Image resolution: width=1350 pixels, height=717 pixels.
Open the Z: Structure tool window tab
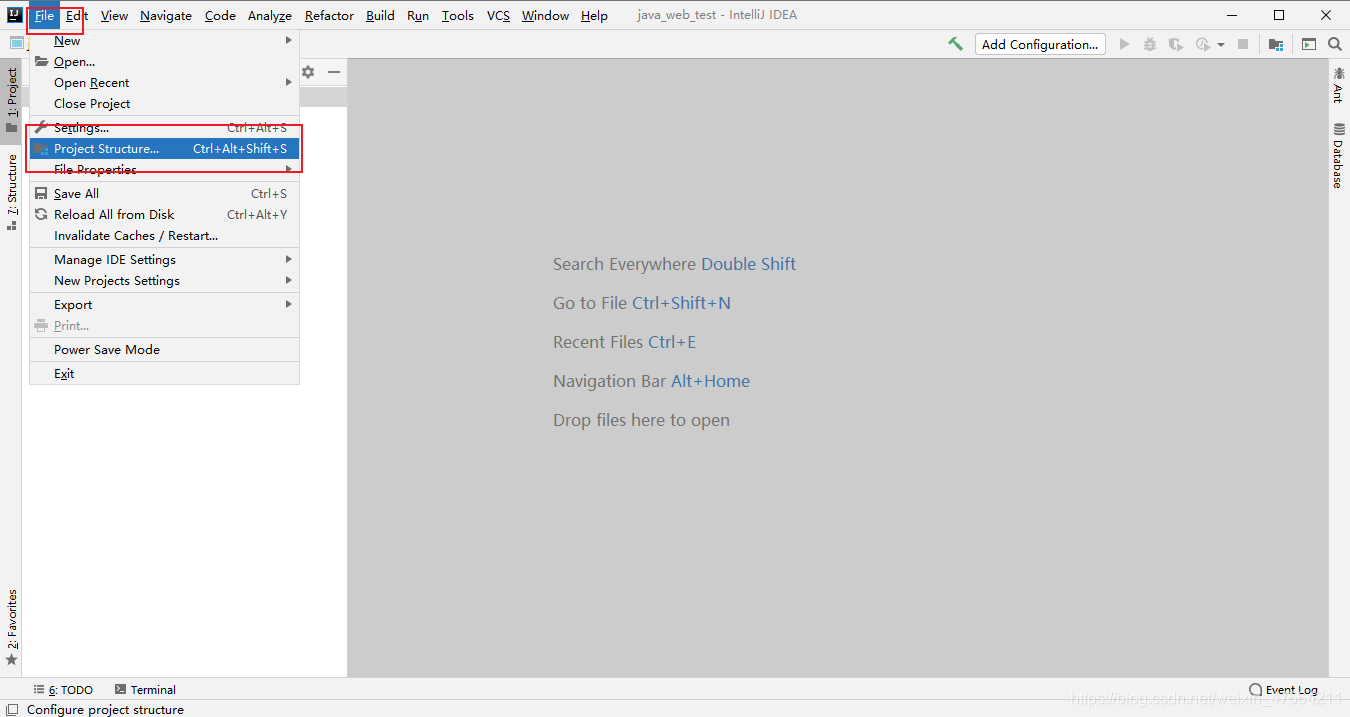pos(11,192)
